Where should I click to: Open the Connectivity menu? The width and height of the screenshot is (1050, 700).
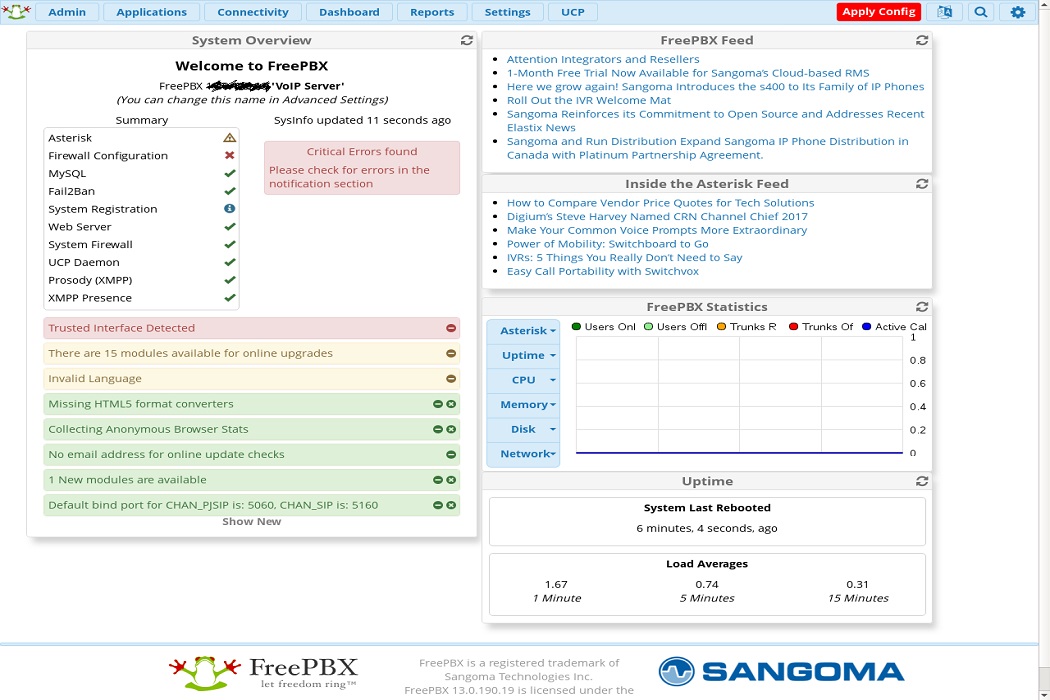coord(252,12)
